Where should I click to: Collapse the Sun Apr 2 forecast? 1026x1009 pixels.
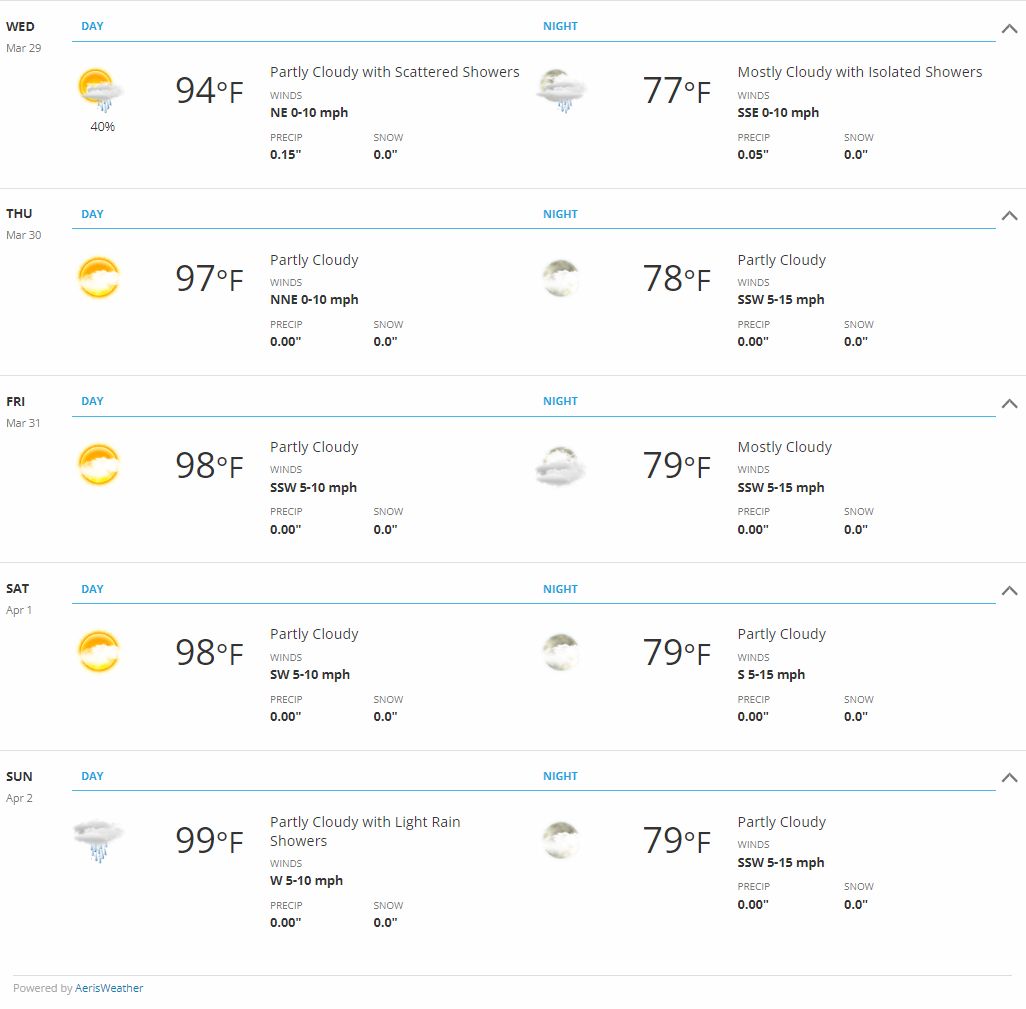tap(1010, 777)
